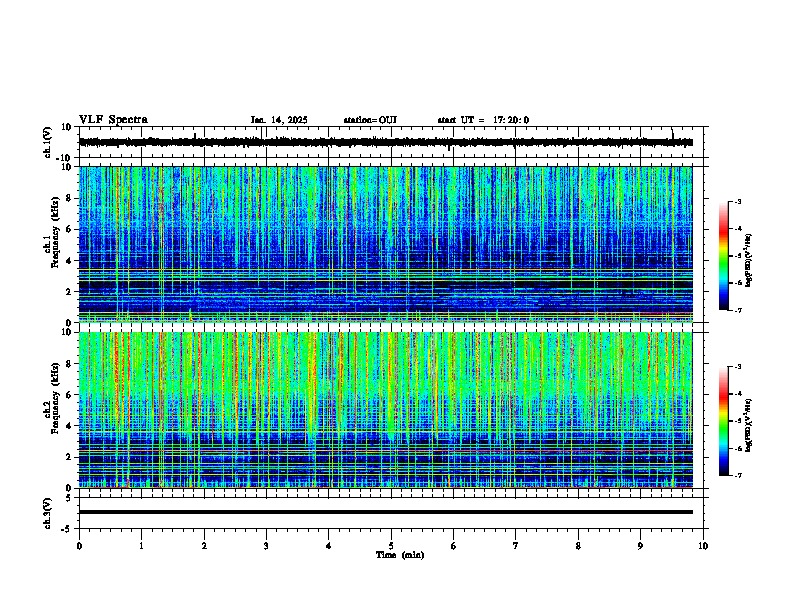Click the ch.1(V) waveform axis label
The image size is (792, 612).
tap(47, 142)
